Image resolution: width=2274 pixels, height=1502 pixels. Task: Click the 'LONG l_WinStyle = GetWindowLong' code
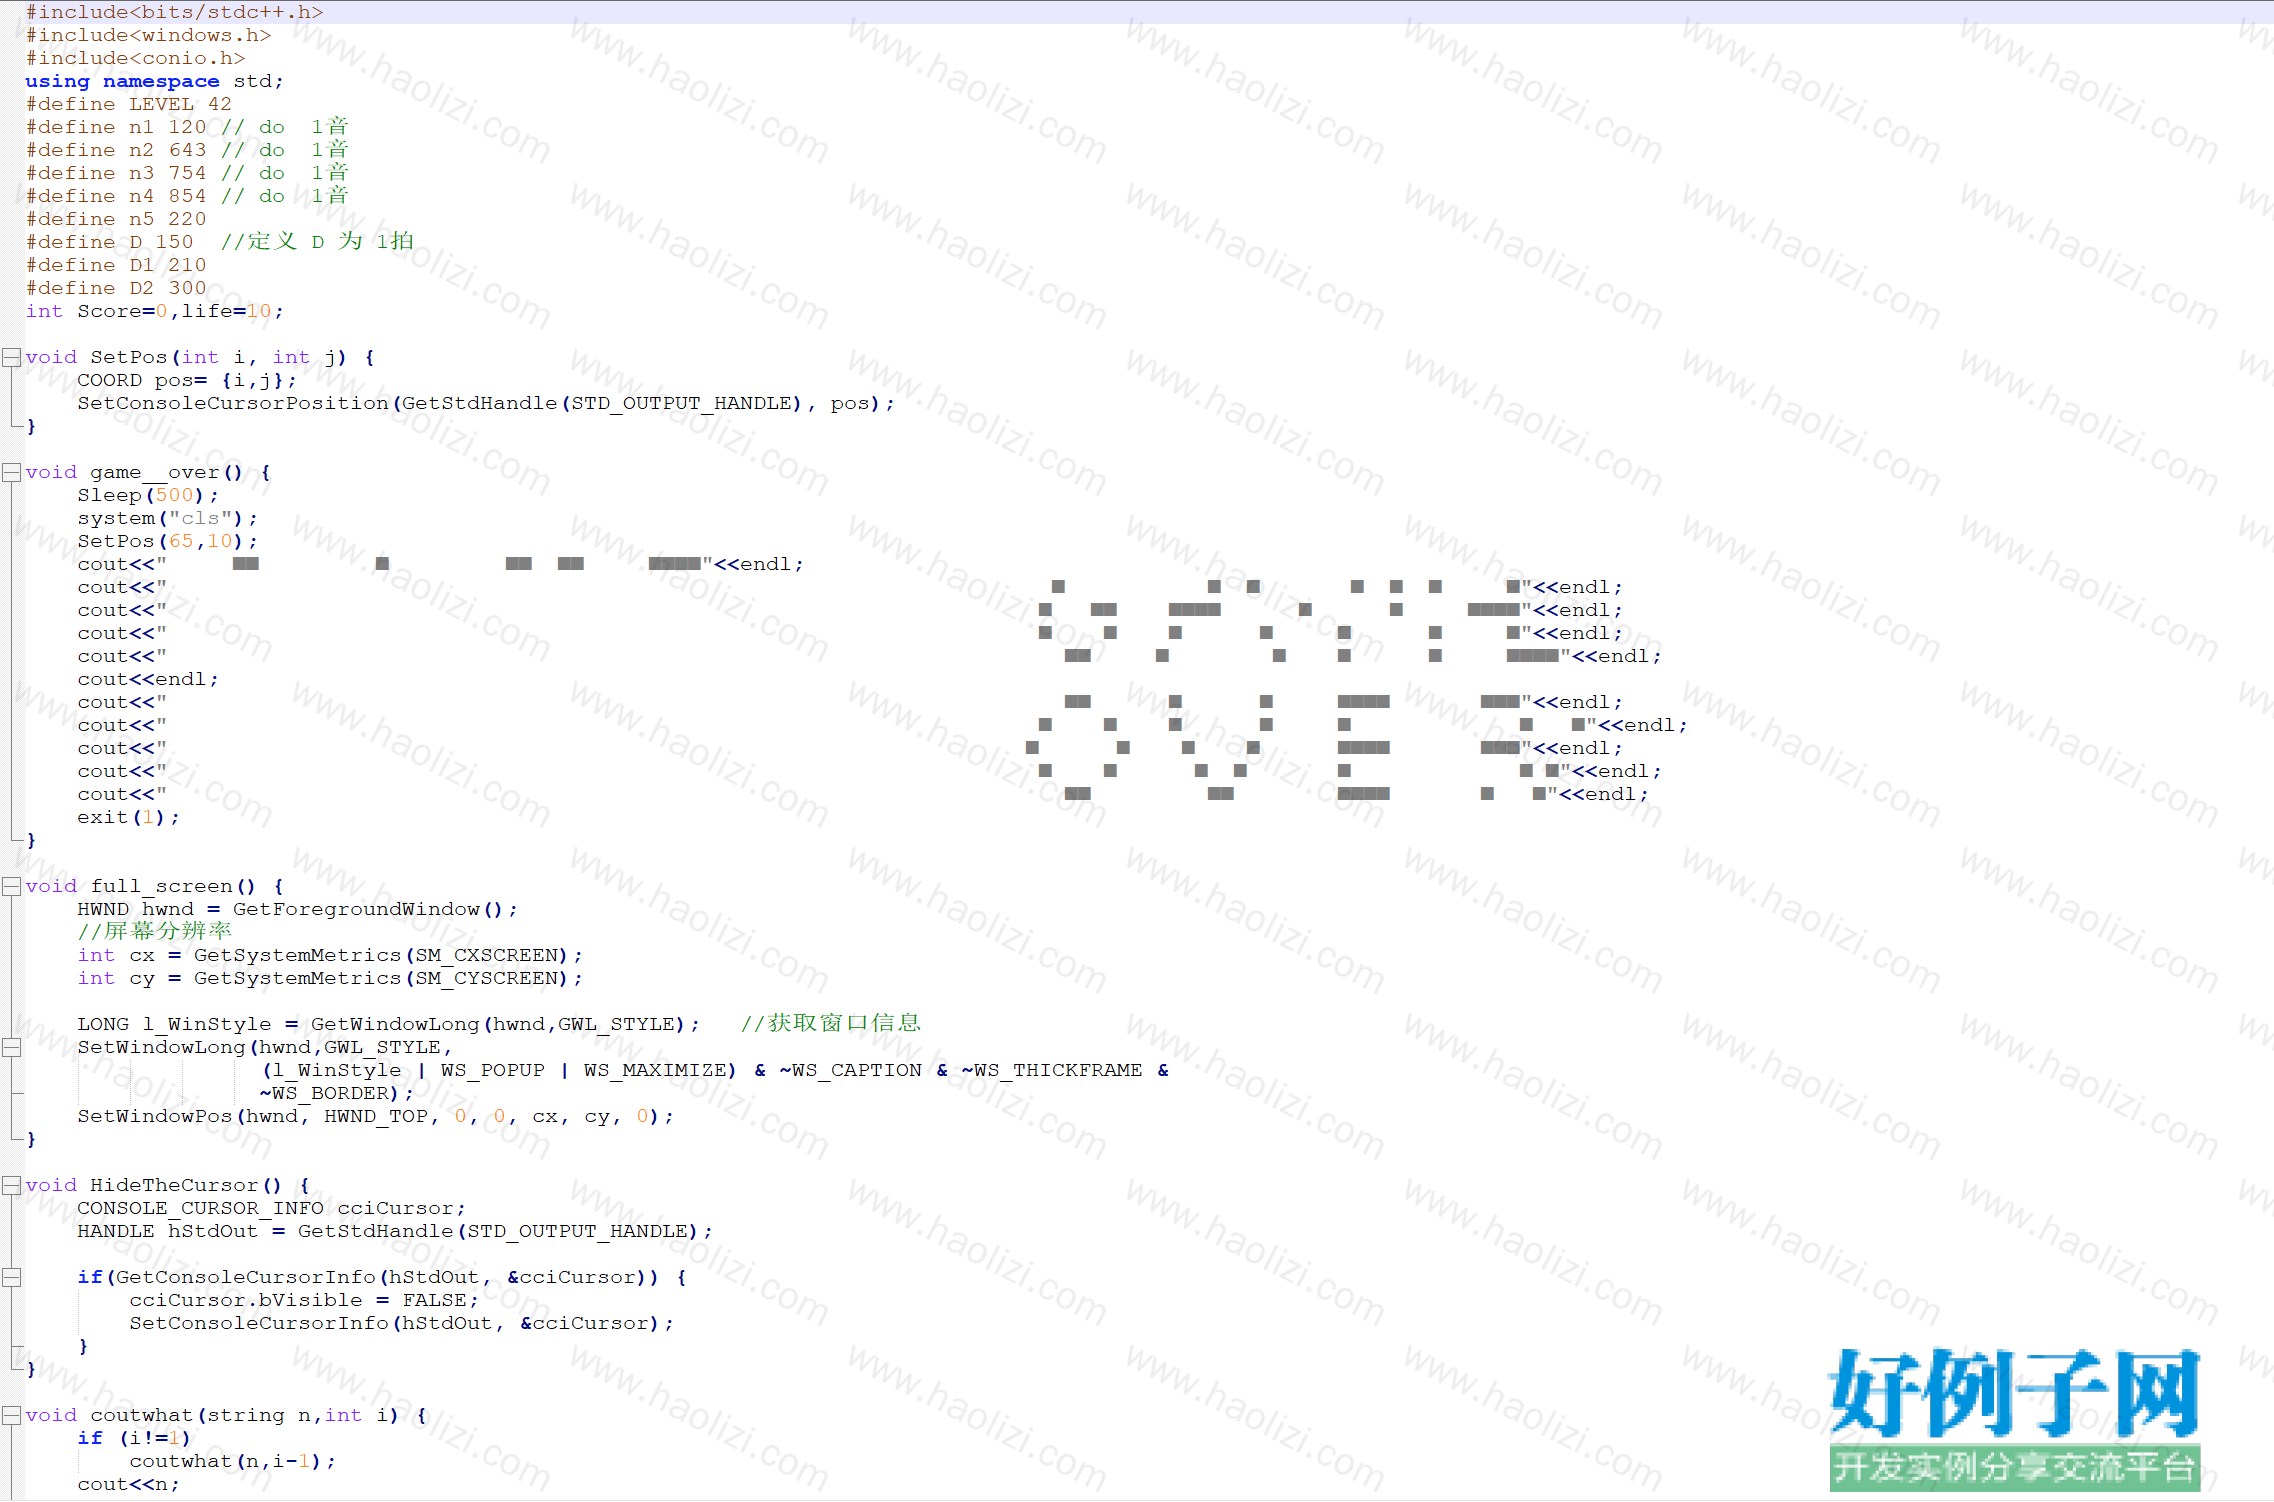[x=388, y=1024]
